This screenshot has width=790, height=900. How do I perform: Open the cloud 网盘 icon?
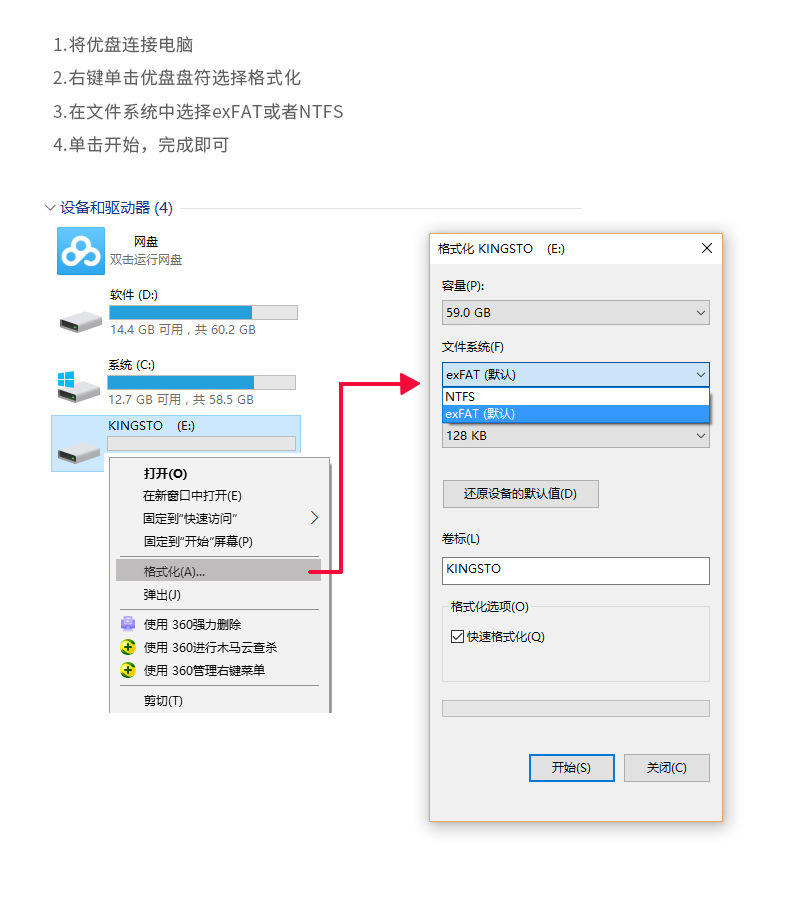(81, 251)
